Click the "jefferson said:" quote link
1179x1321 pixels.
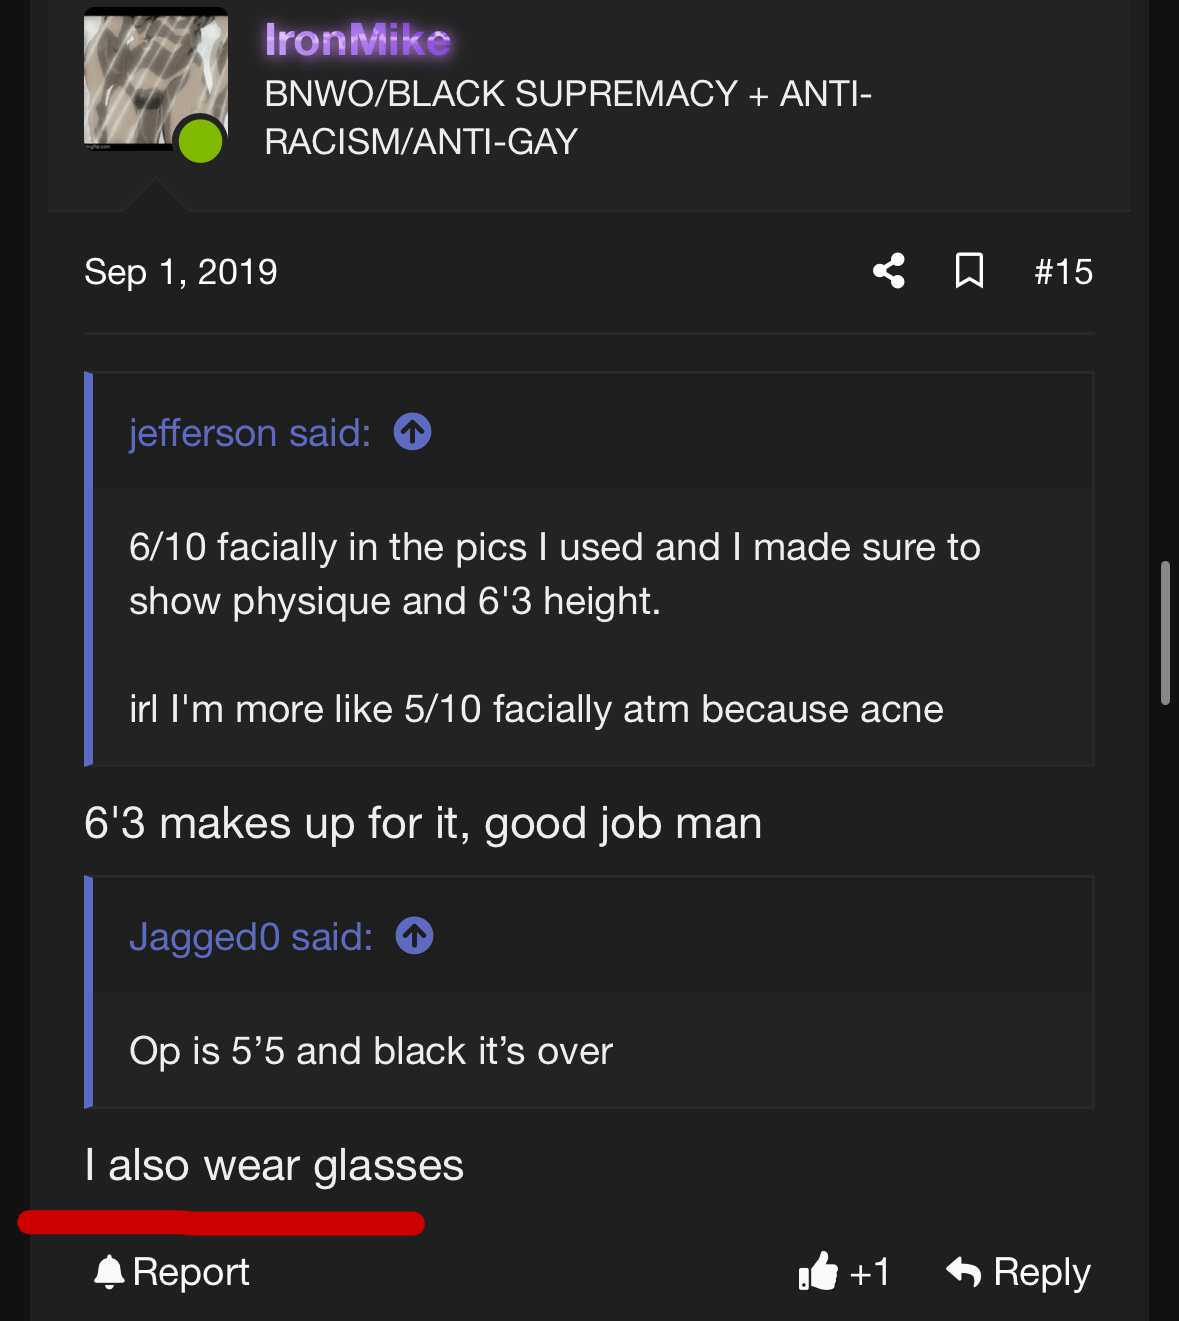point(249,433)
